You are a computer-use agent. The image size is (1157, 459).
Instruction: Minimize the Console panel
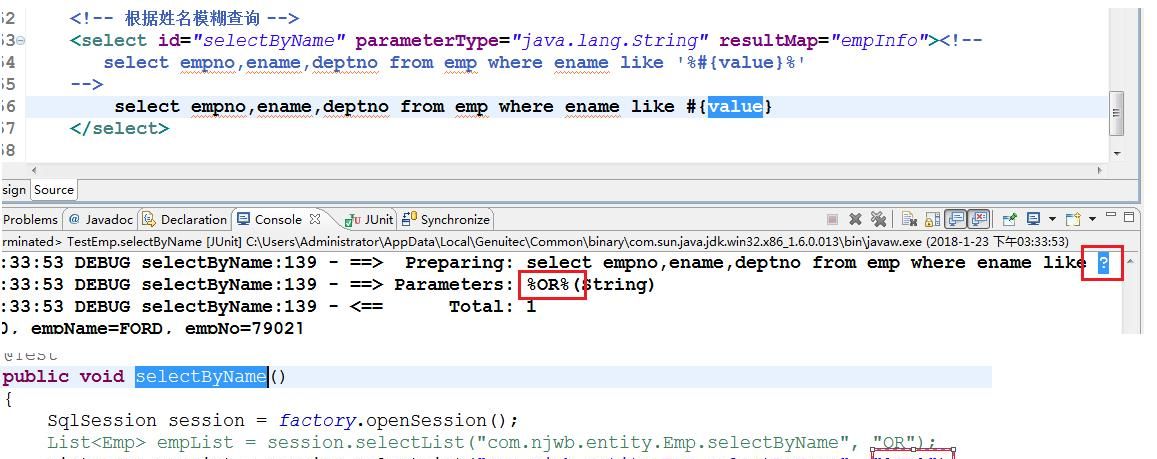[x=1111, y=217]
